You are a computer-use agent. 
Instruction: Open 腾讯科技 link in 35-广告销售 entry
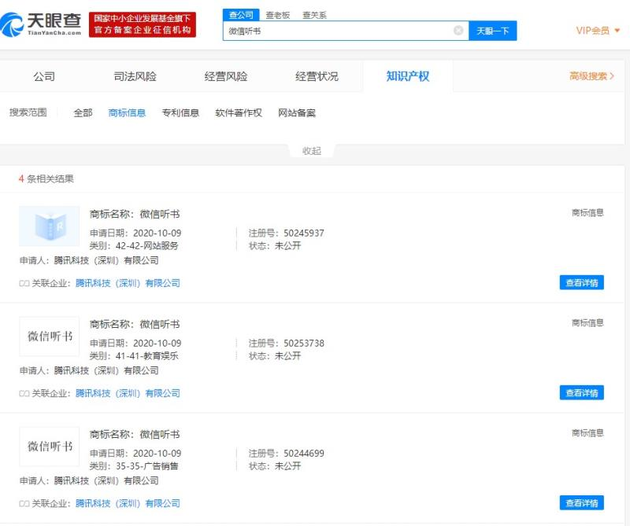click(128, 503)
